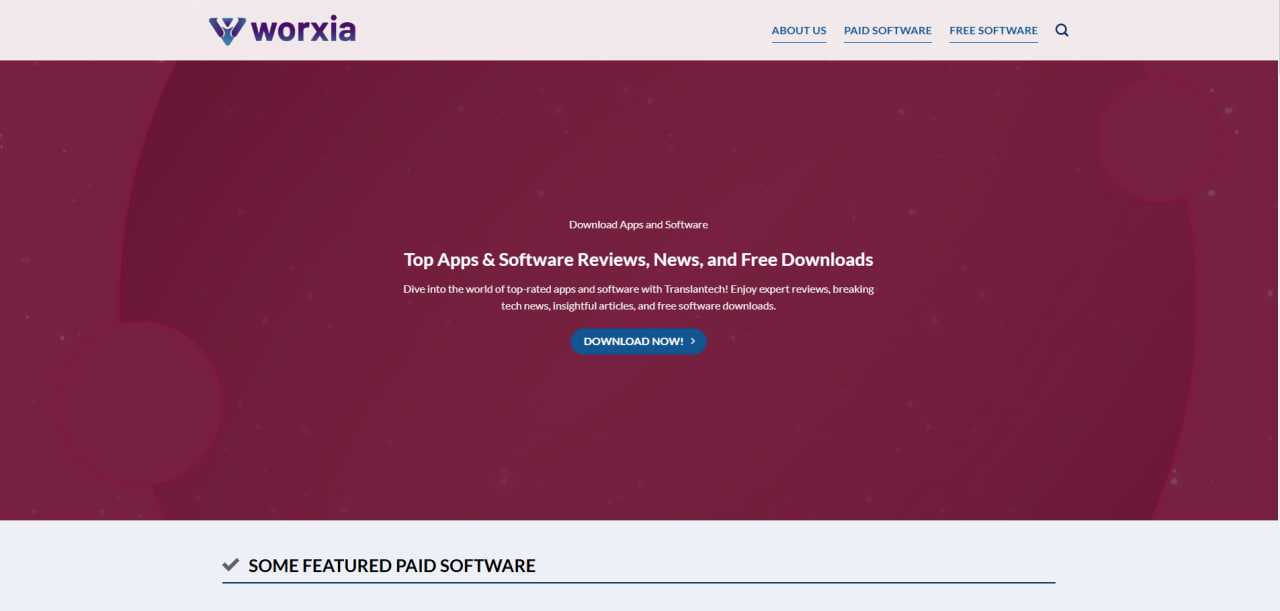
Task: Click the word Translantech in the description
Action: [x=695, y=289]
